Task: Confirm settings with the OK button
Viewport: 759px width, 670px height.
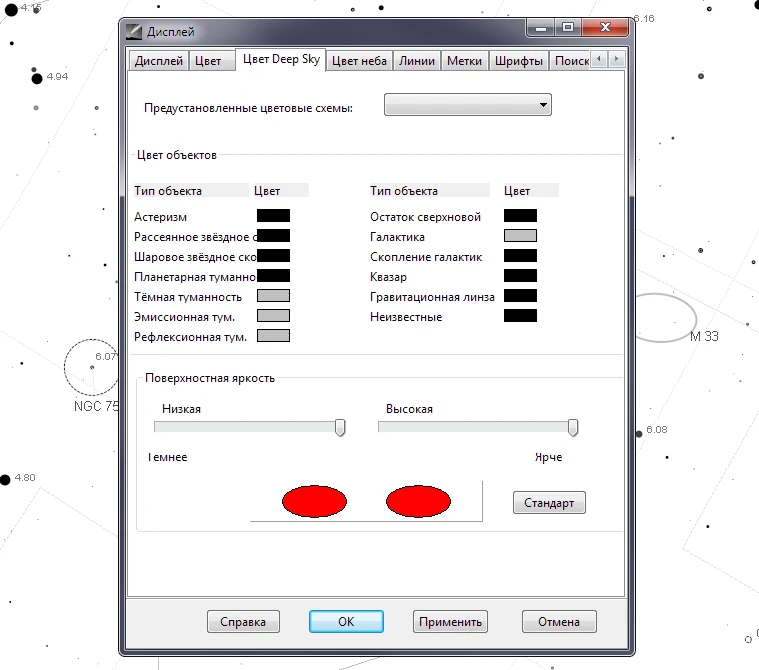Action: (x=346, y=621)
